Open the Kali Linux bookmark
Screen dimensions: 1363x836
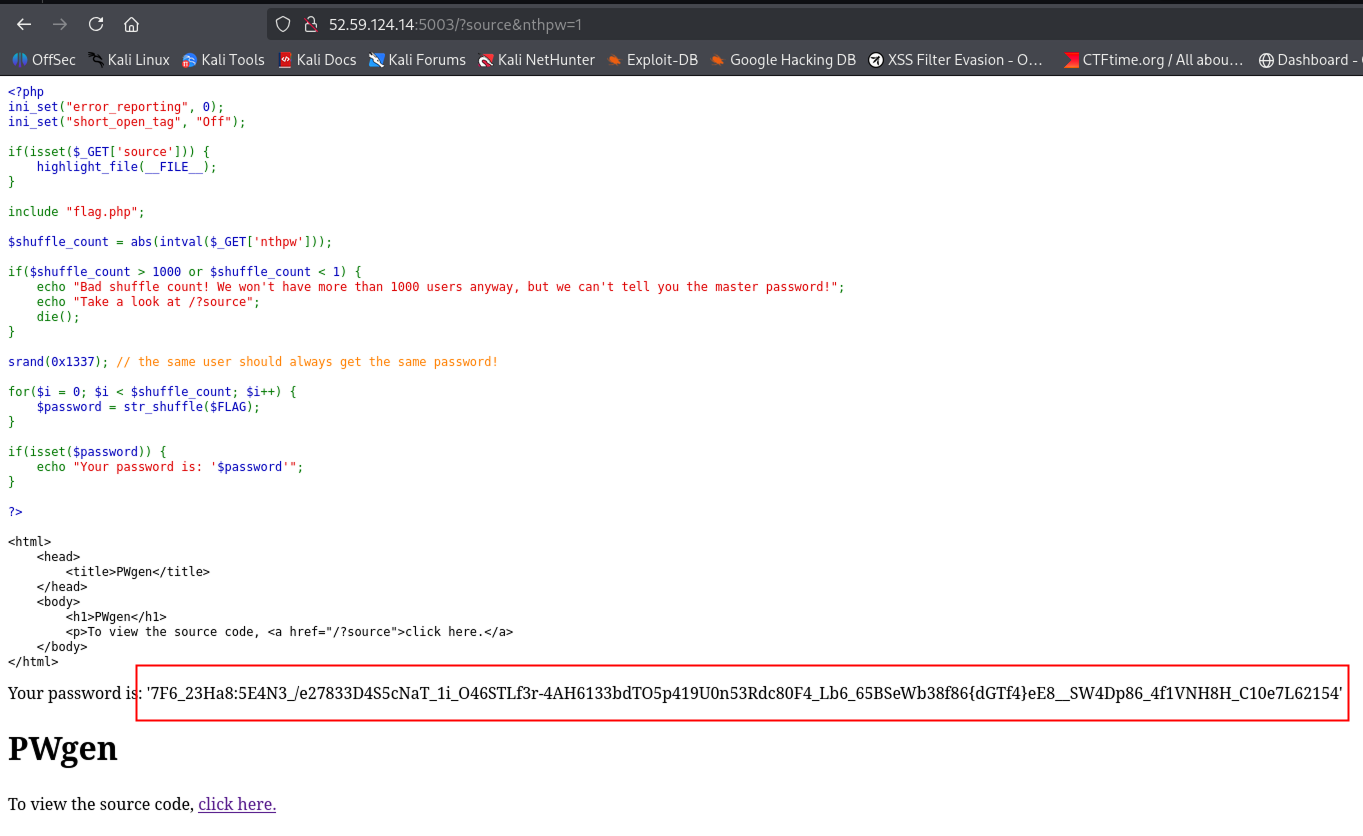tap(129, 60)
